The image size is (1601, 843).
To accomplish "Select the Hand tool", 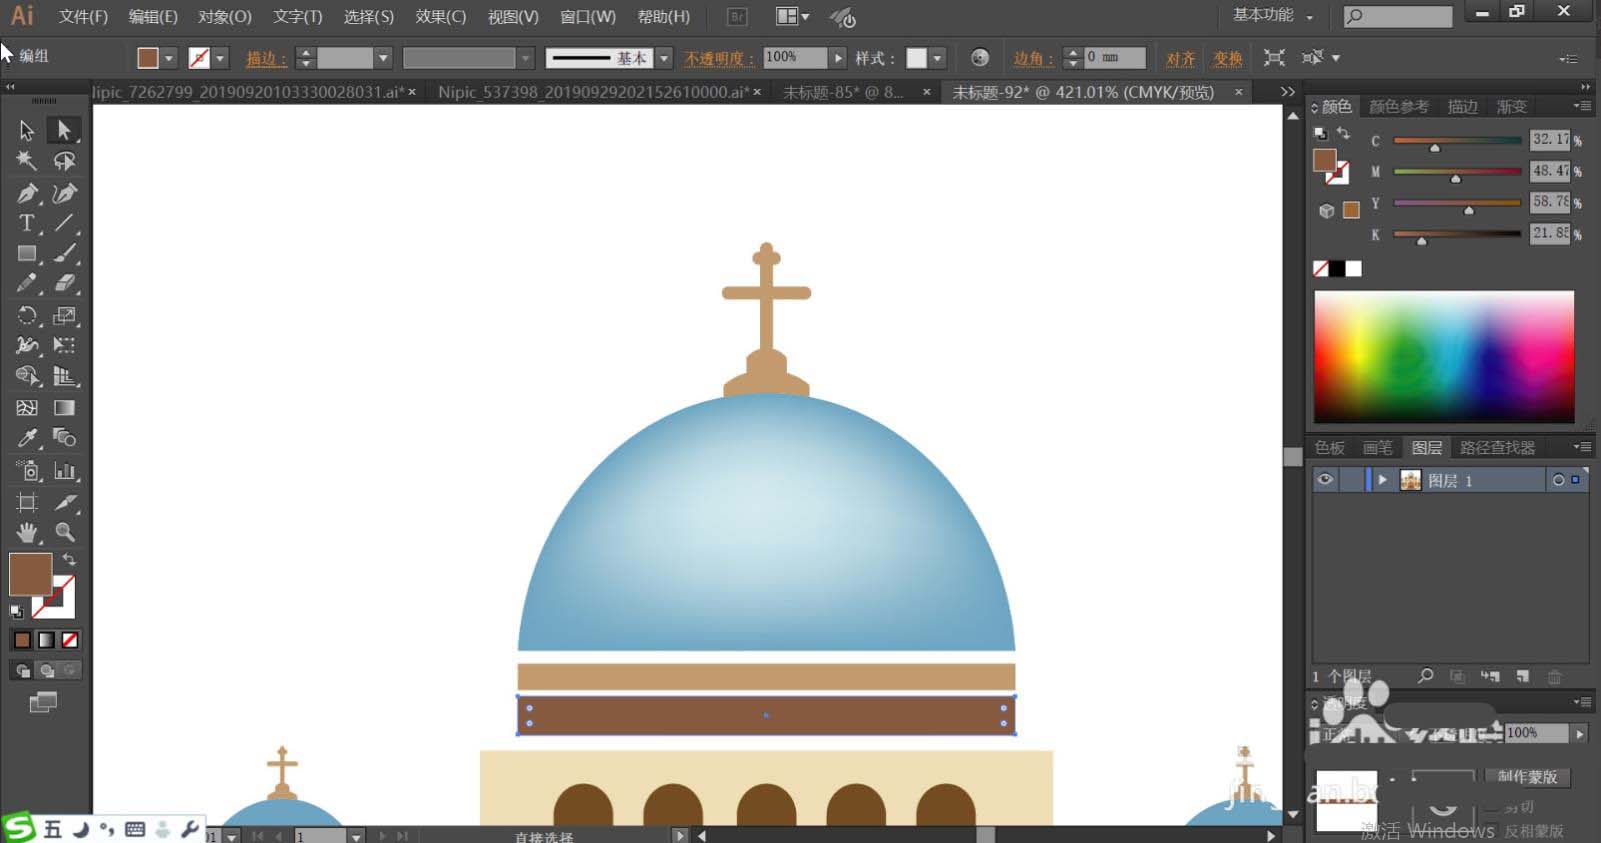I will click(x=27, y=532).
